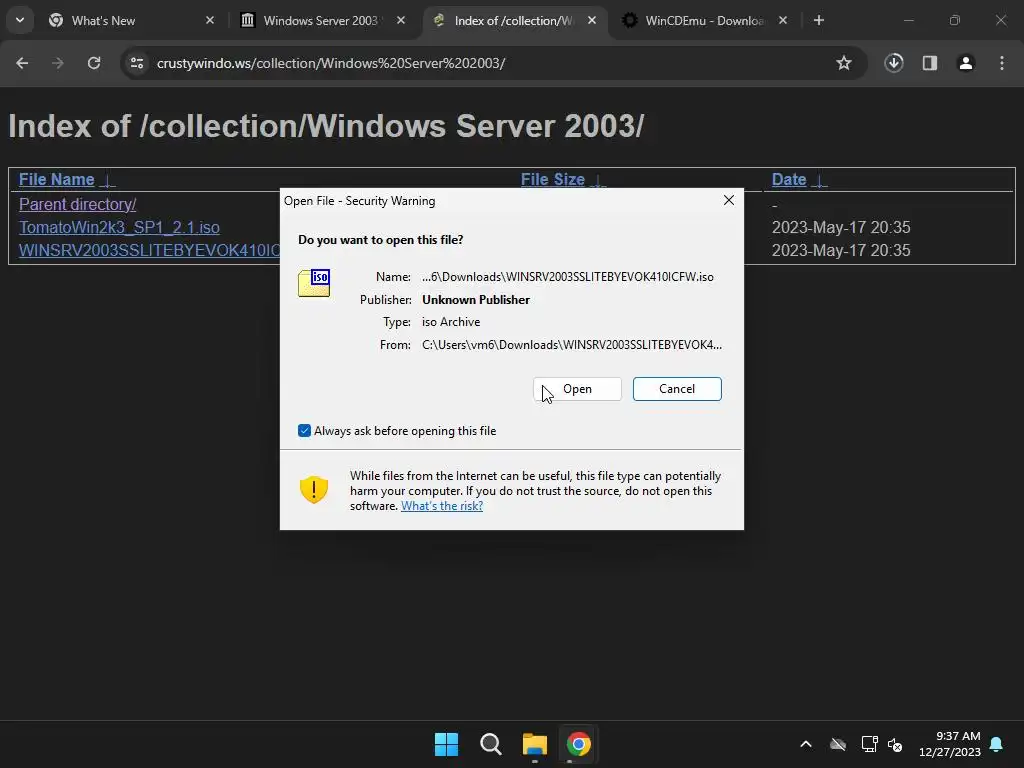View site information icon in address bar

137,63
